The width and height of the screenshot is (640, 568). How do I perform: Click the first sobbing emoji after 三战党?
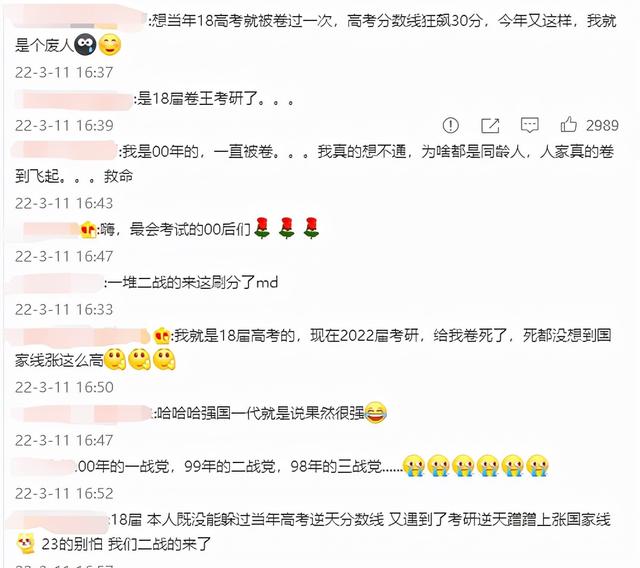click(414, 466)
